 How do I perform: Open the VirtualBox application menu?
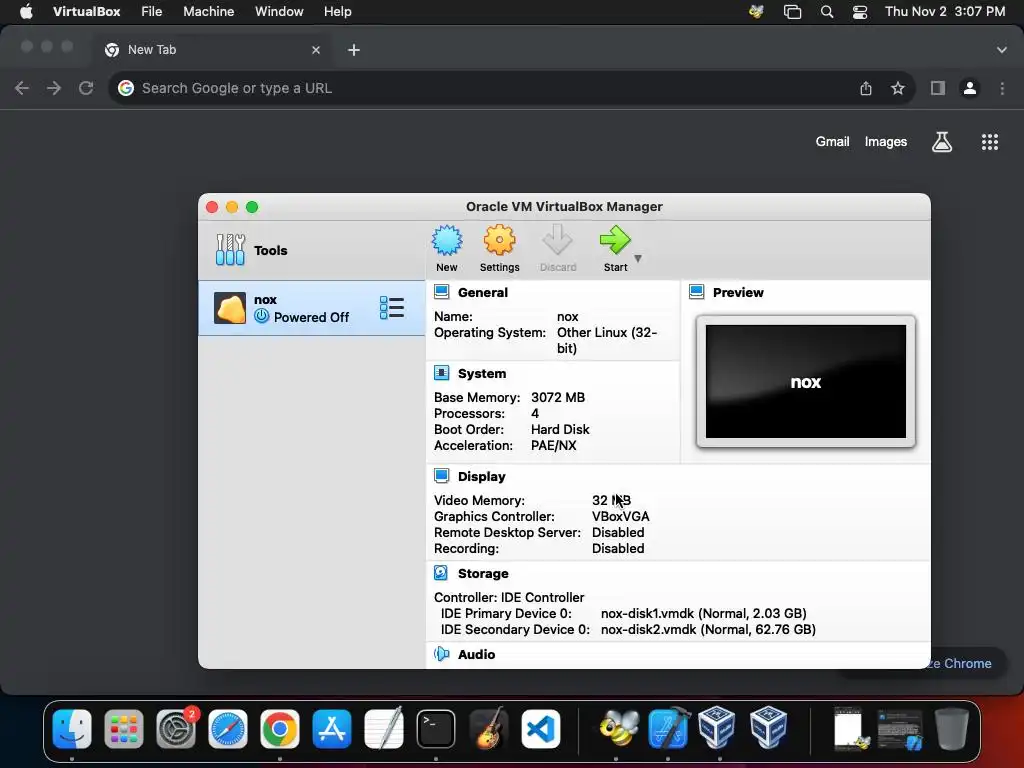tap(86, 12)
